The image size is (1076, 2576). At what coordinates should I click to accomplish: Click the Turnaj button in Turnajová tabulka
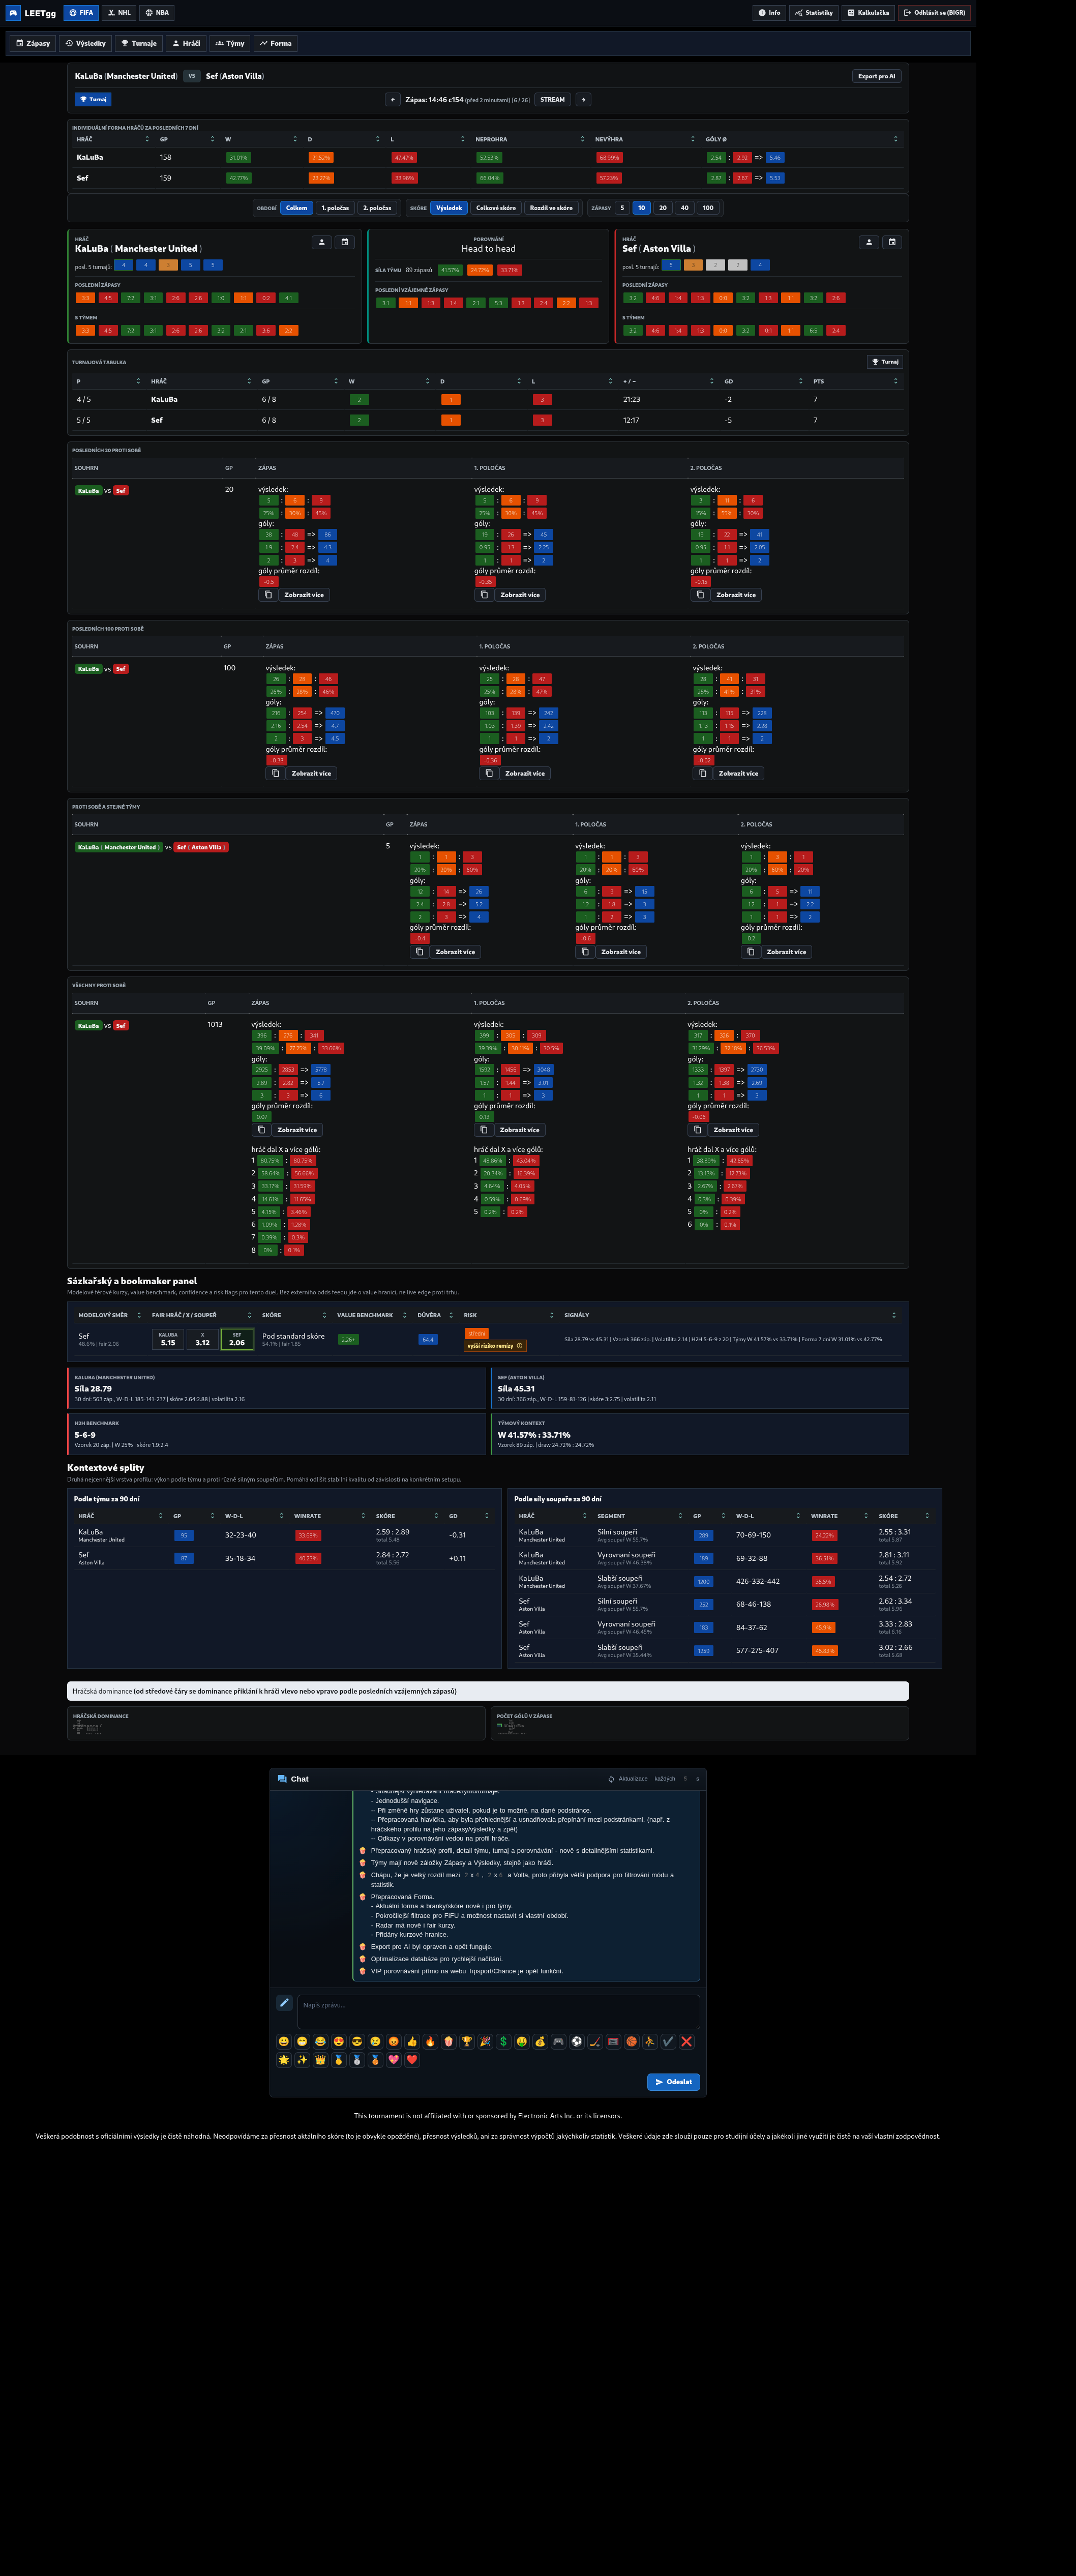[x=885, y=362]
